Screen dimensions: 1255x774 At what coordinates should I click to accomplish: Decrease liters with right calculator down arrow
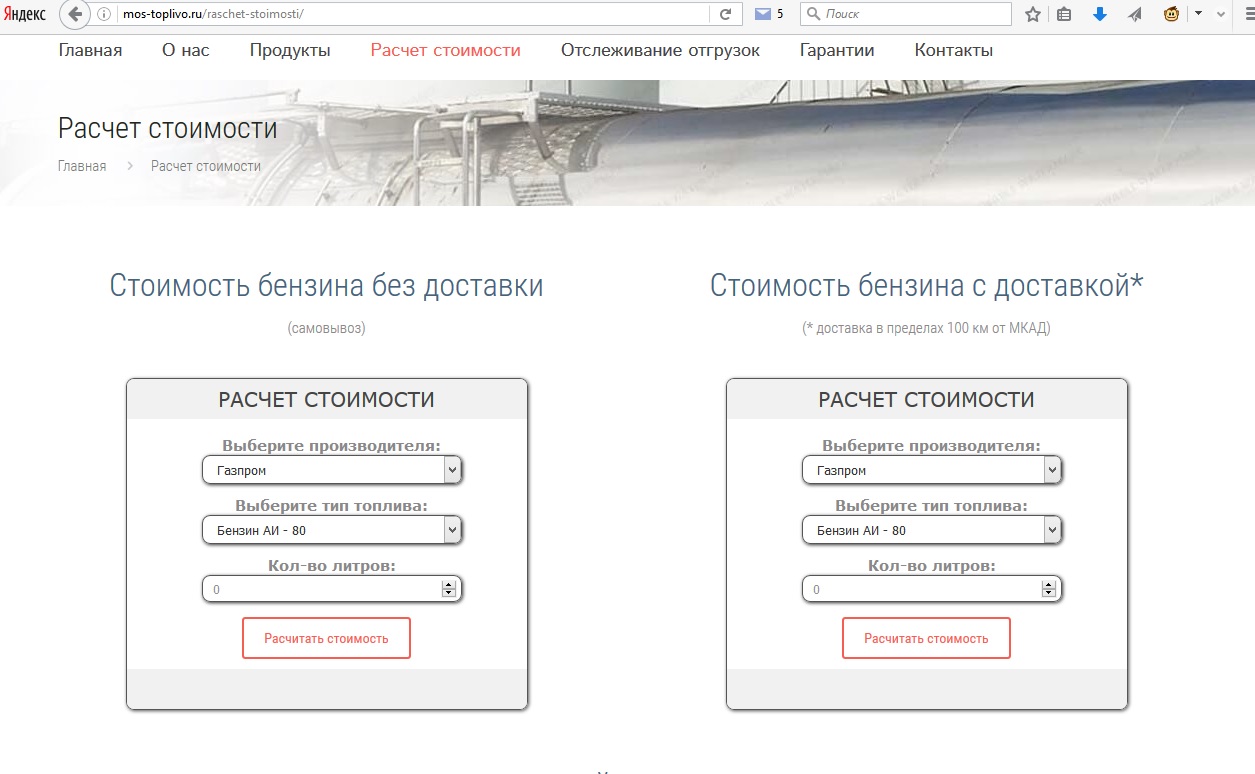coord(1049,595)
